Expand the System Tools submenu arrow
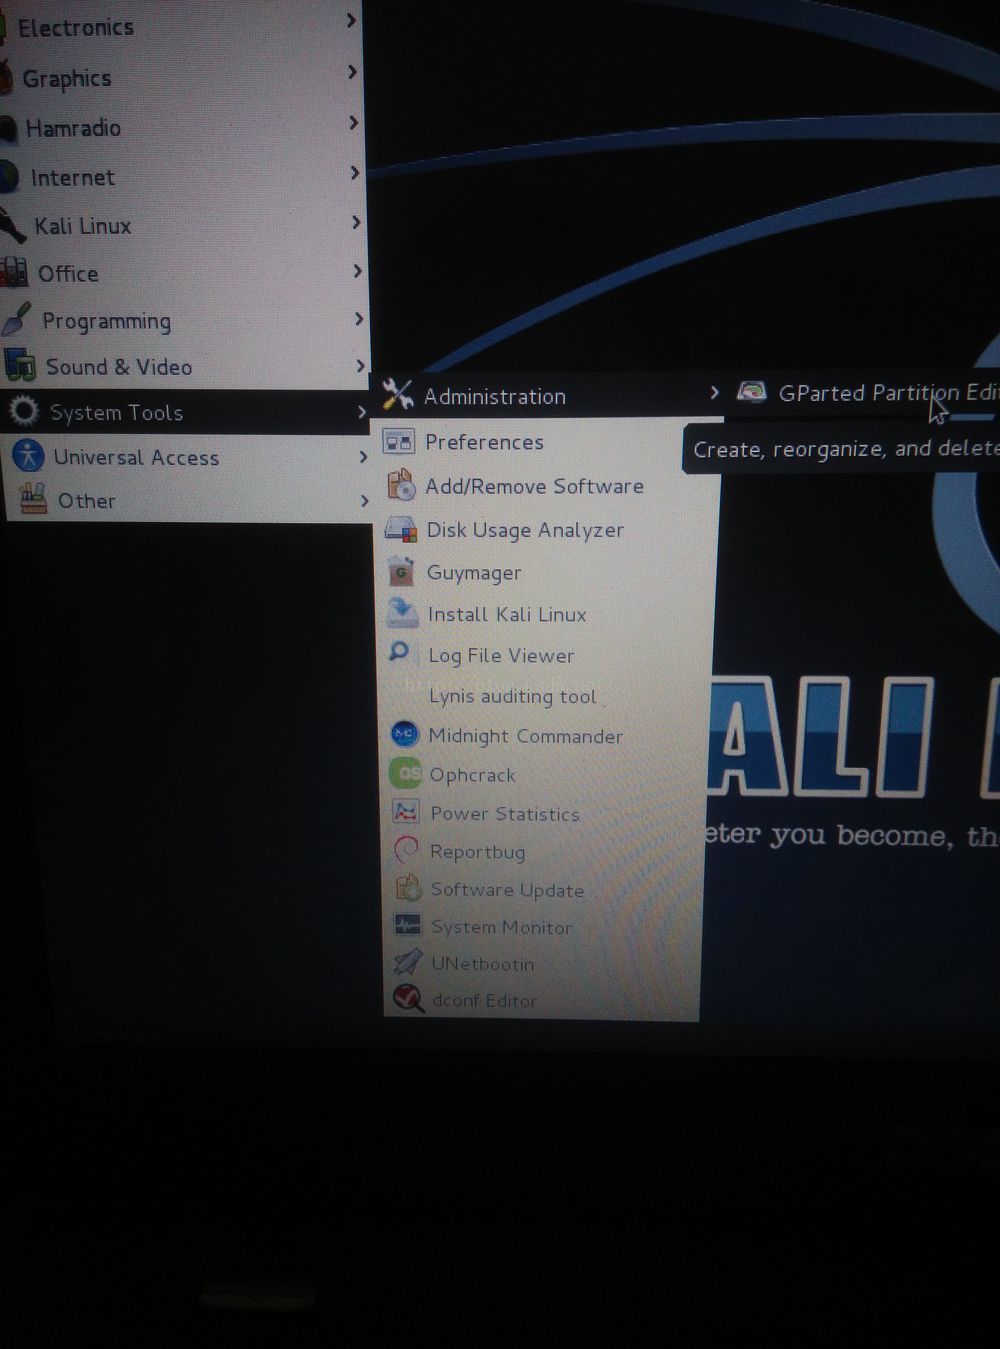This screenshot has height=1349, width=1000. [x=362, y=412]
